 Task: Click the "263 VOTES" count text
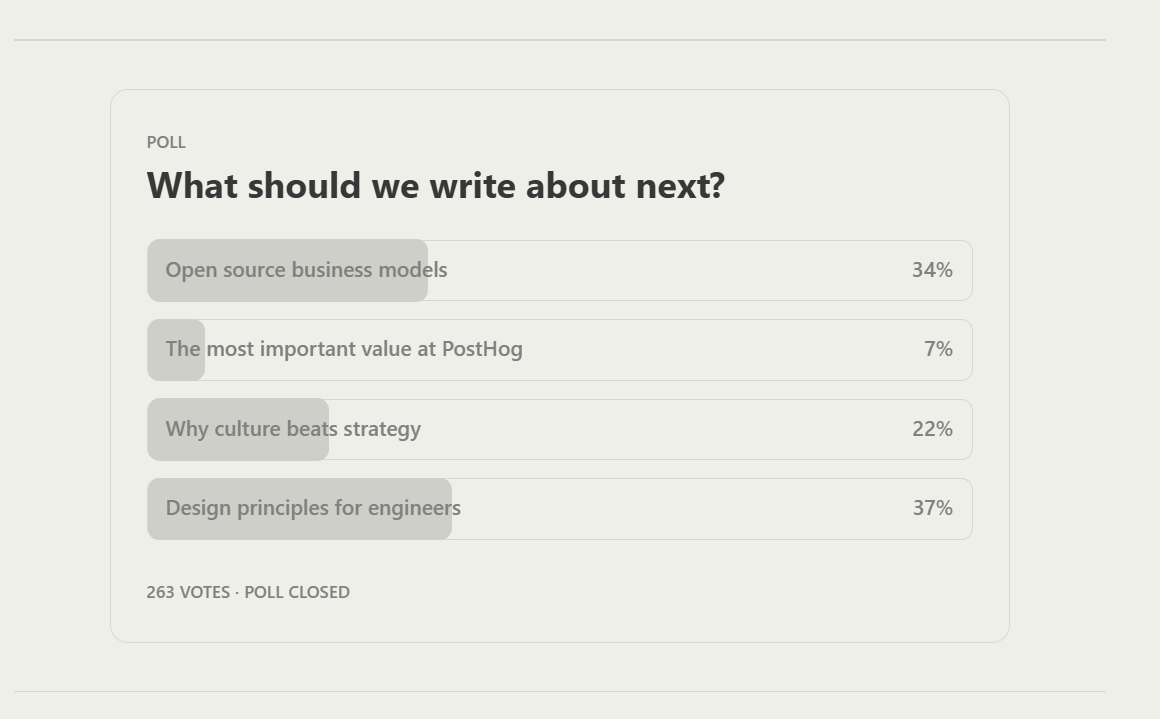pos(186,592)
